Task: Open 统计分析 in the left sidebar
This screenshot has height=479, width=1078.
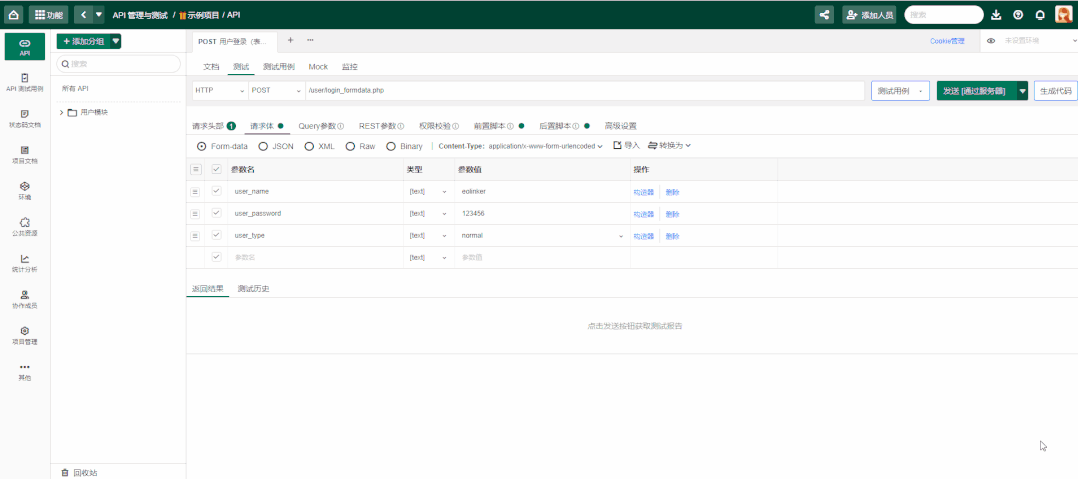Action: [25, 263]
